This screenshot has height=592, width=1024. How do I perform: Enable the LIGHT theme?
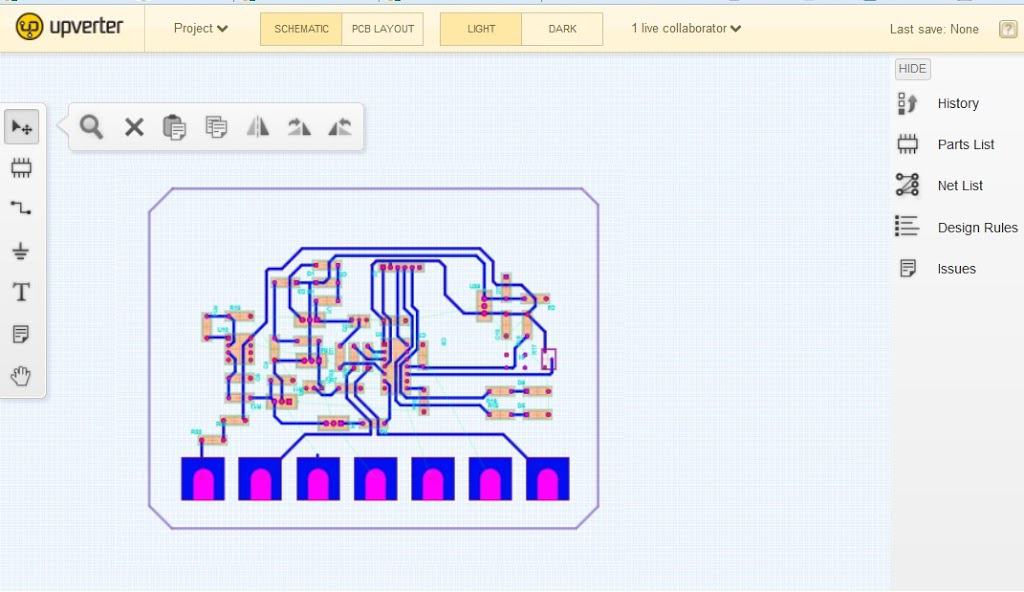479,28
